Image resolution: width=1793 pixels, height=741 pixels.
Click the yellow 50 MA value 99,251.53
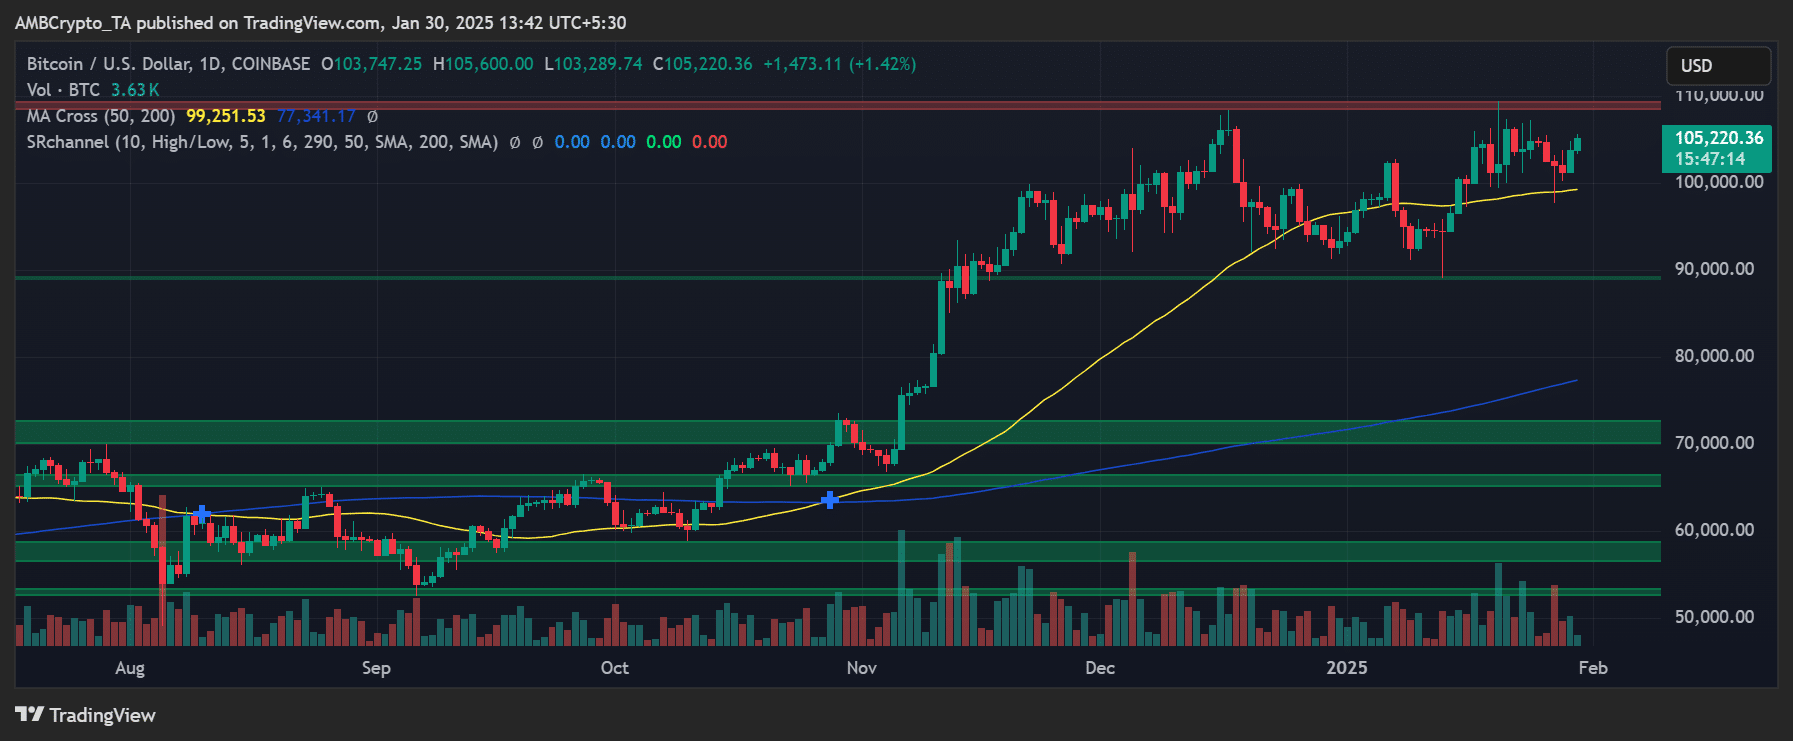click(226, 116)
